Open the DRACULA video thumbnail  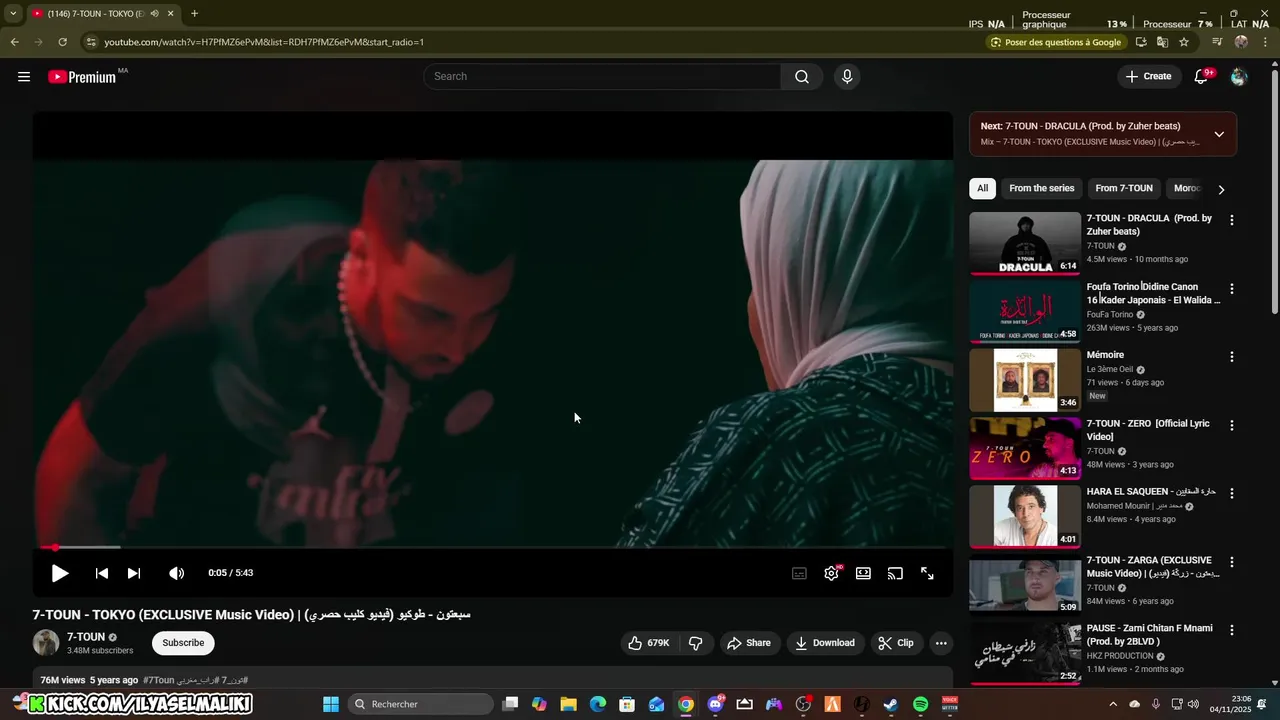(1025, 243)
